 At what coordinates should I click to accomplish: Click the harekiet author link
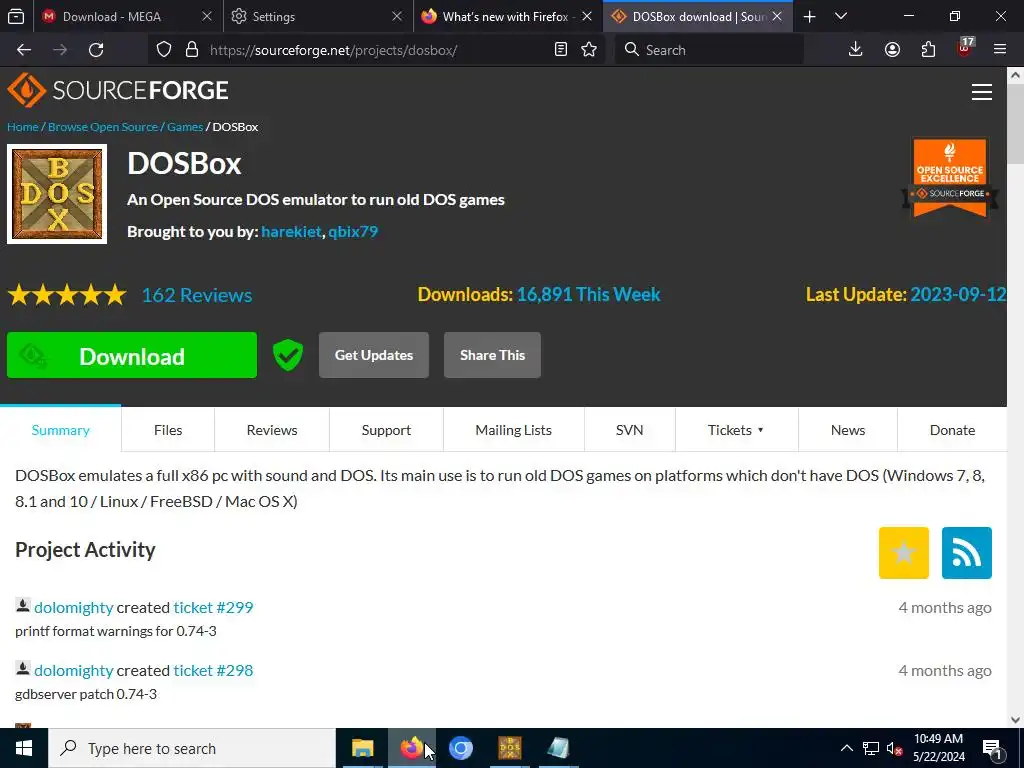tap(291, 231)
